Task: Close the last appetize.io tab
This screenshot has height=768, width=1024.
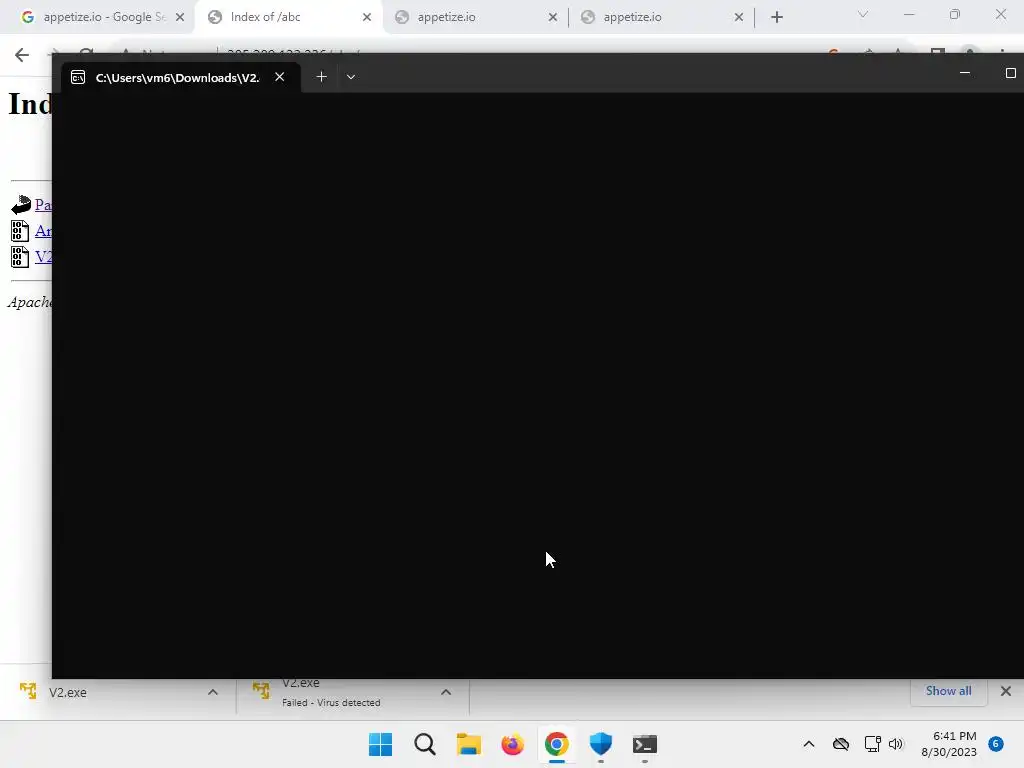Action: 739,17
